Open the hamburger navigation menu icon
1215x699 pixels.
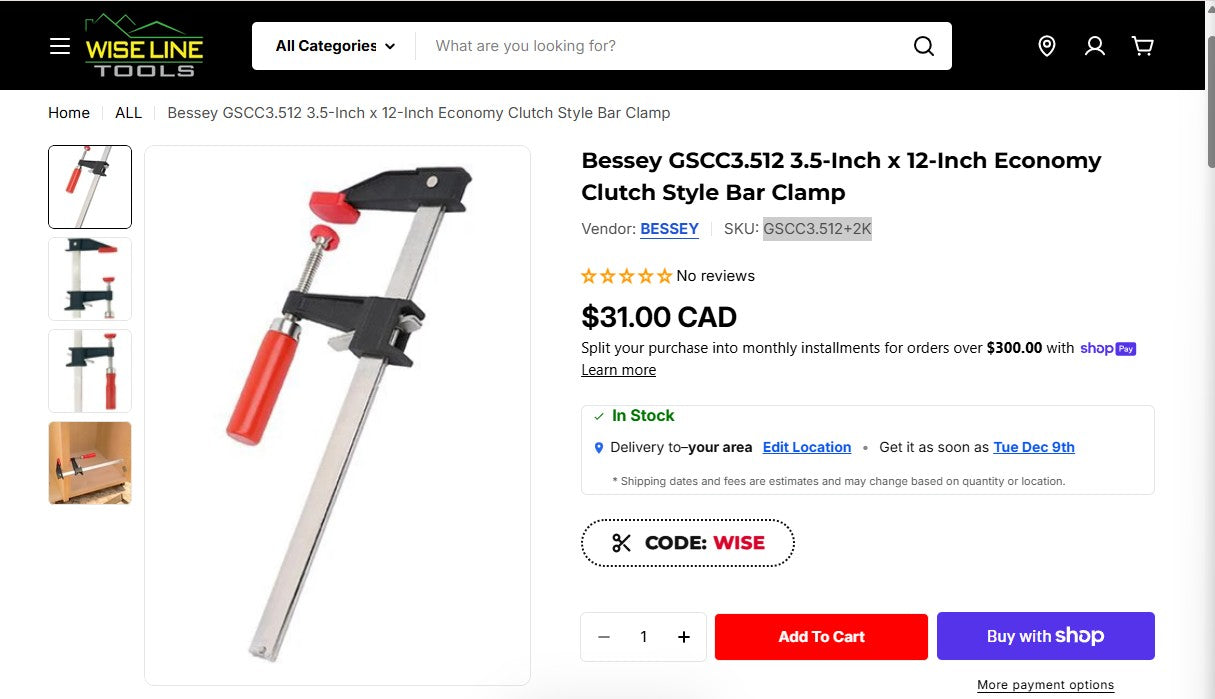point(60,45)
